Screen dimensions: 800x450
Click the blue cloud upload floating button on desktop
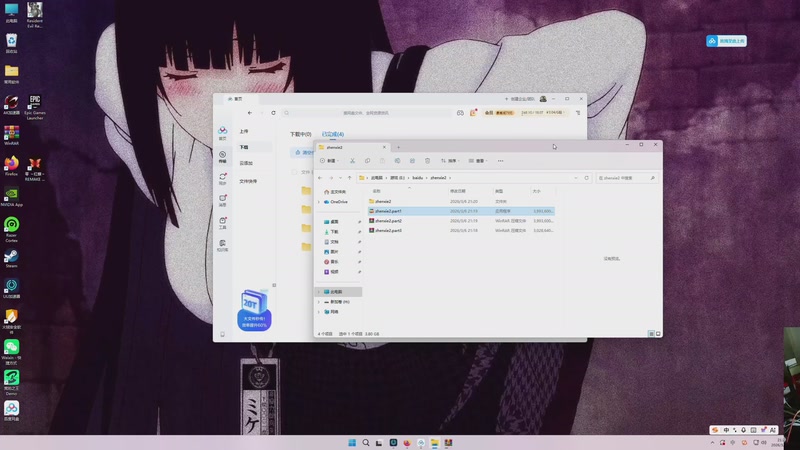(726, 41)
